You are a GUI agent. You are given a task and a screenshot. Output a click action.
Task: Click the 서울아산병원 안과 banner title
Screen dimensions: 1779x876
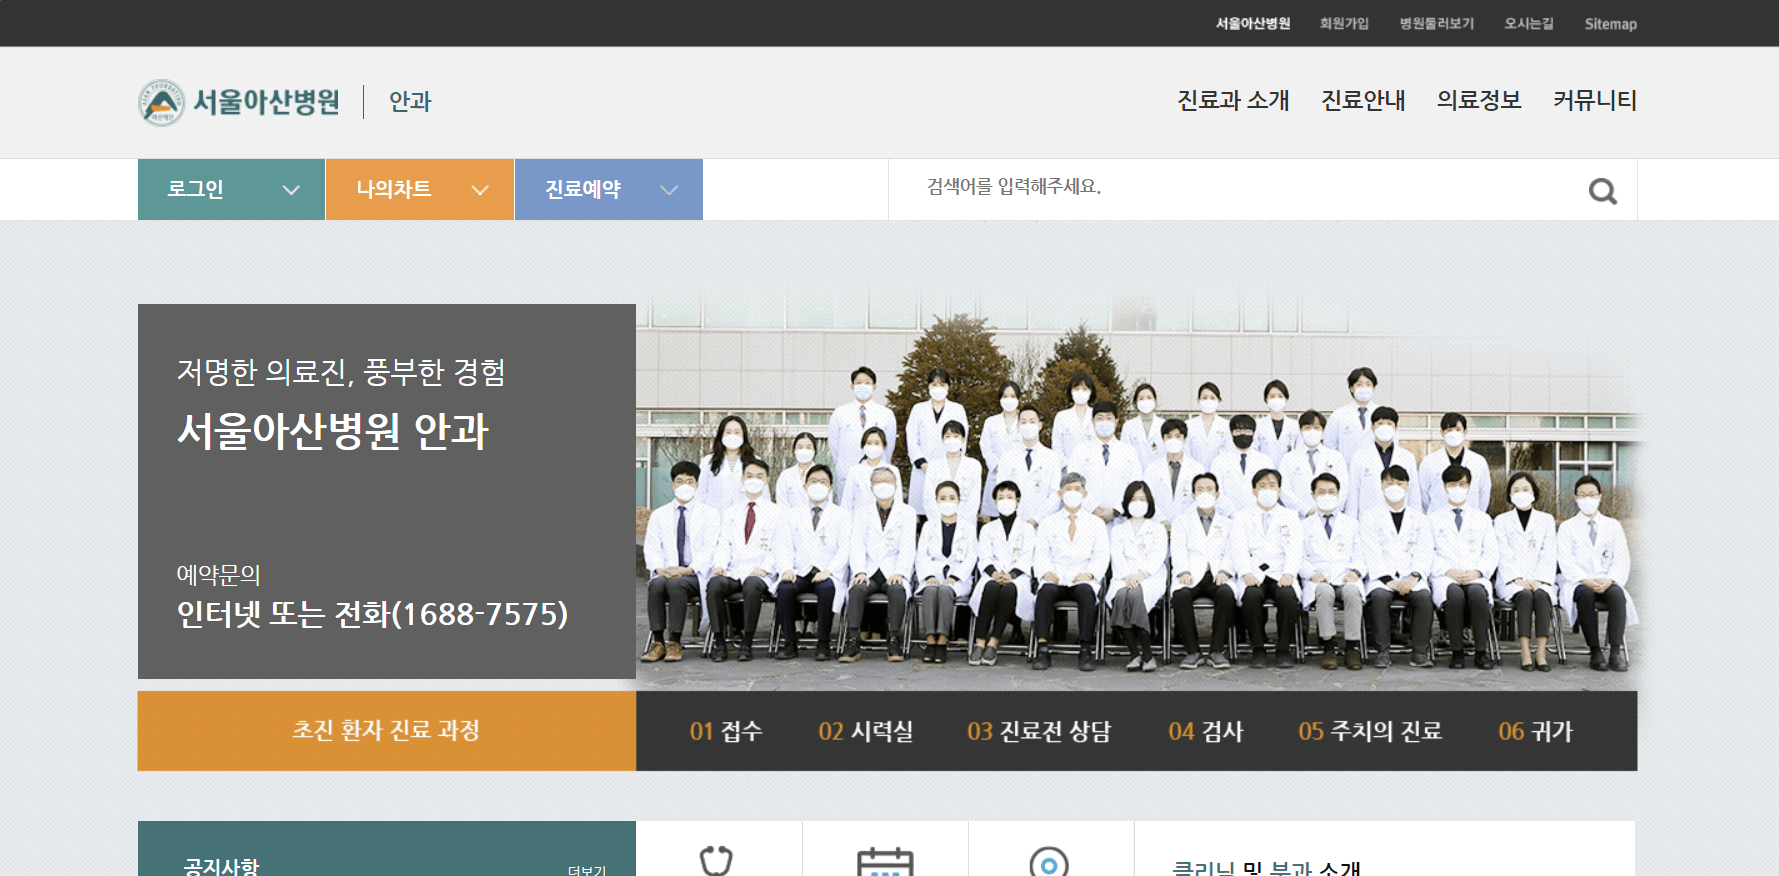[x=333, y=431]
